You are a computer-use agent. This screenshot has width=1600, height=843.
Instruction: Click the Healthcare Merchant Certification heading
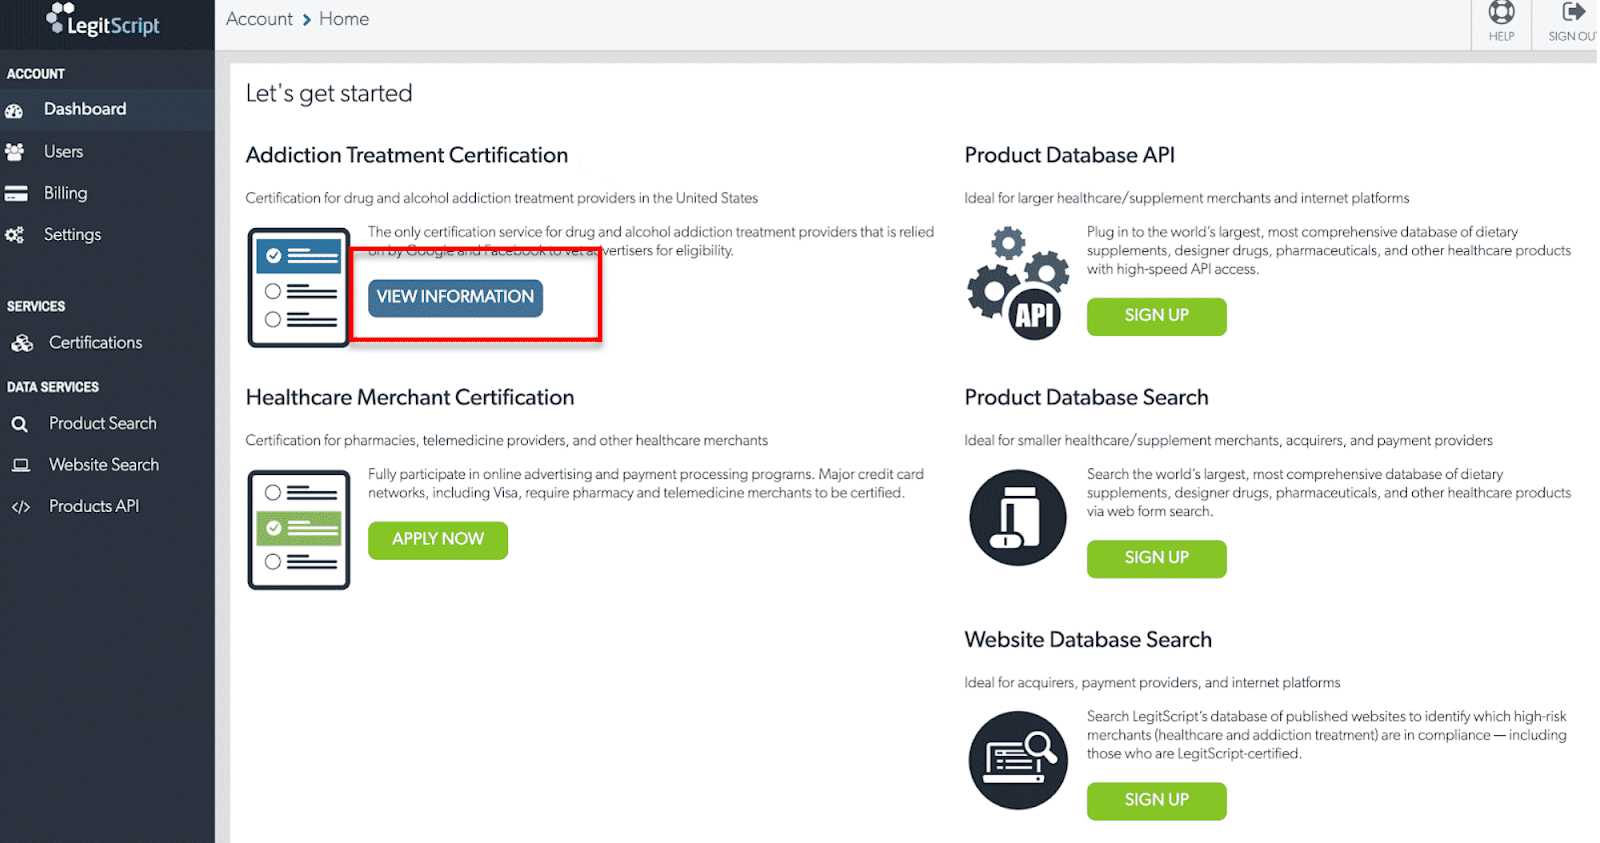coord(410,397)
